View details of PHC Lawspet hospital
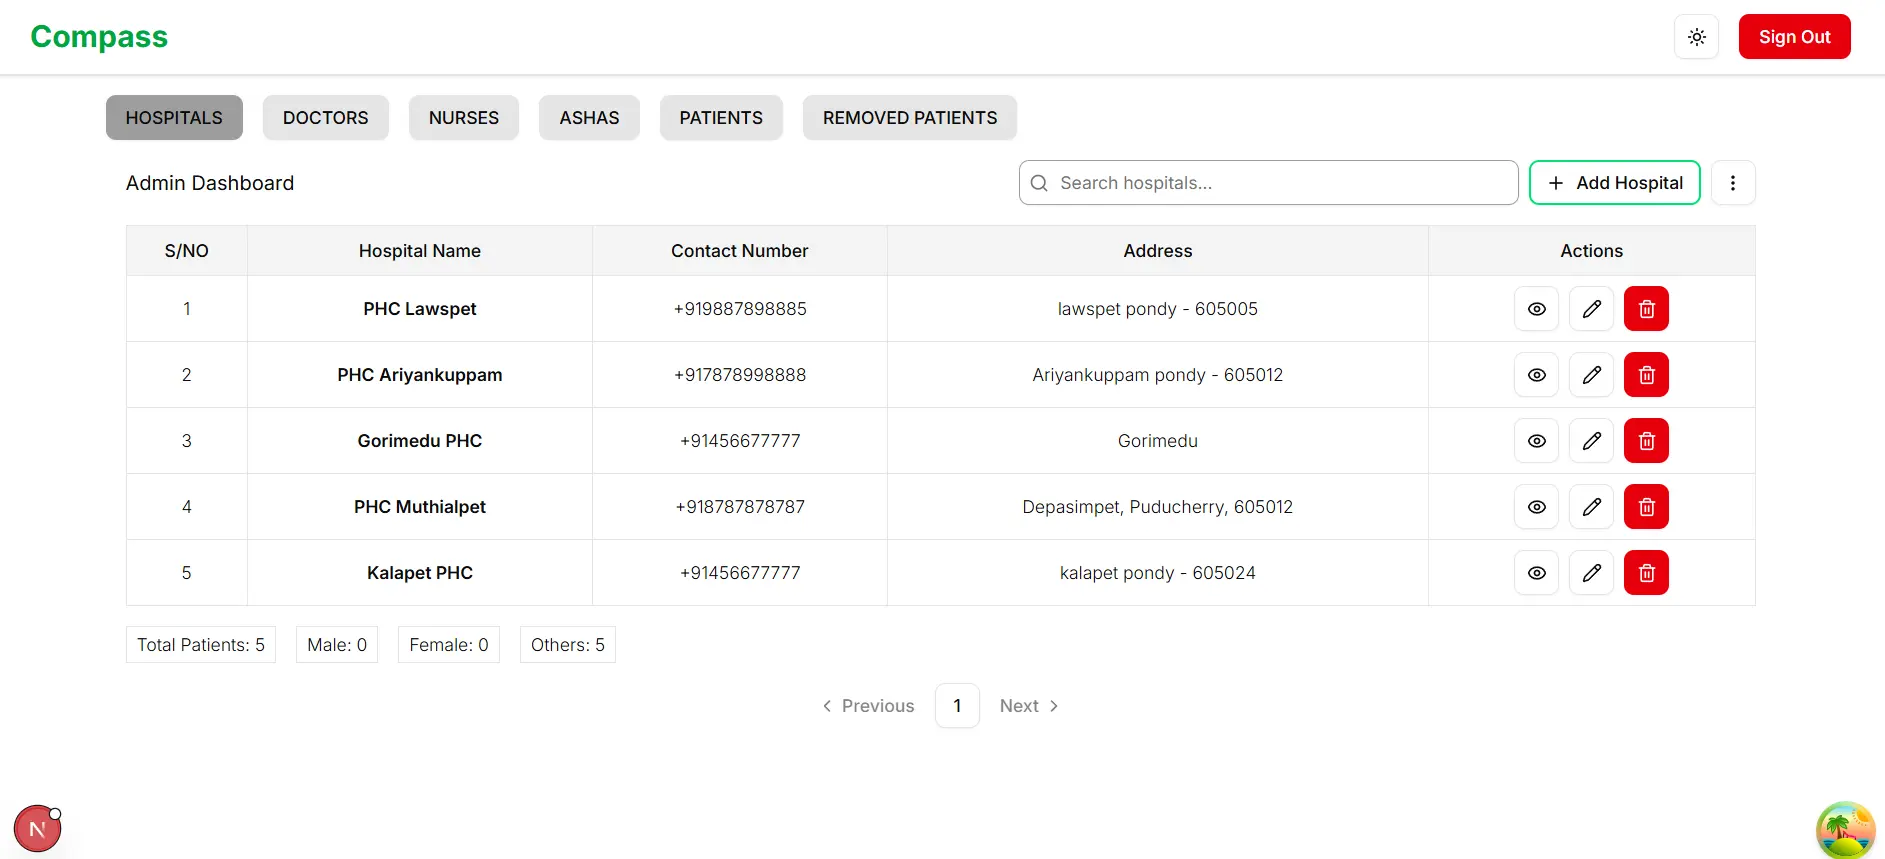Screen dimensions: 1885x859 pos(1537,309)
